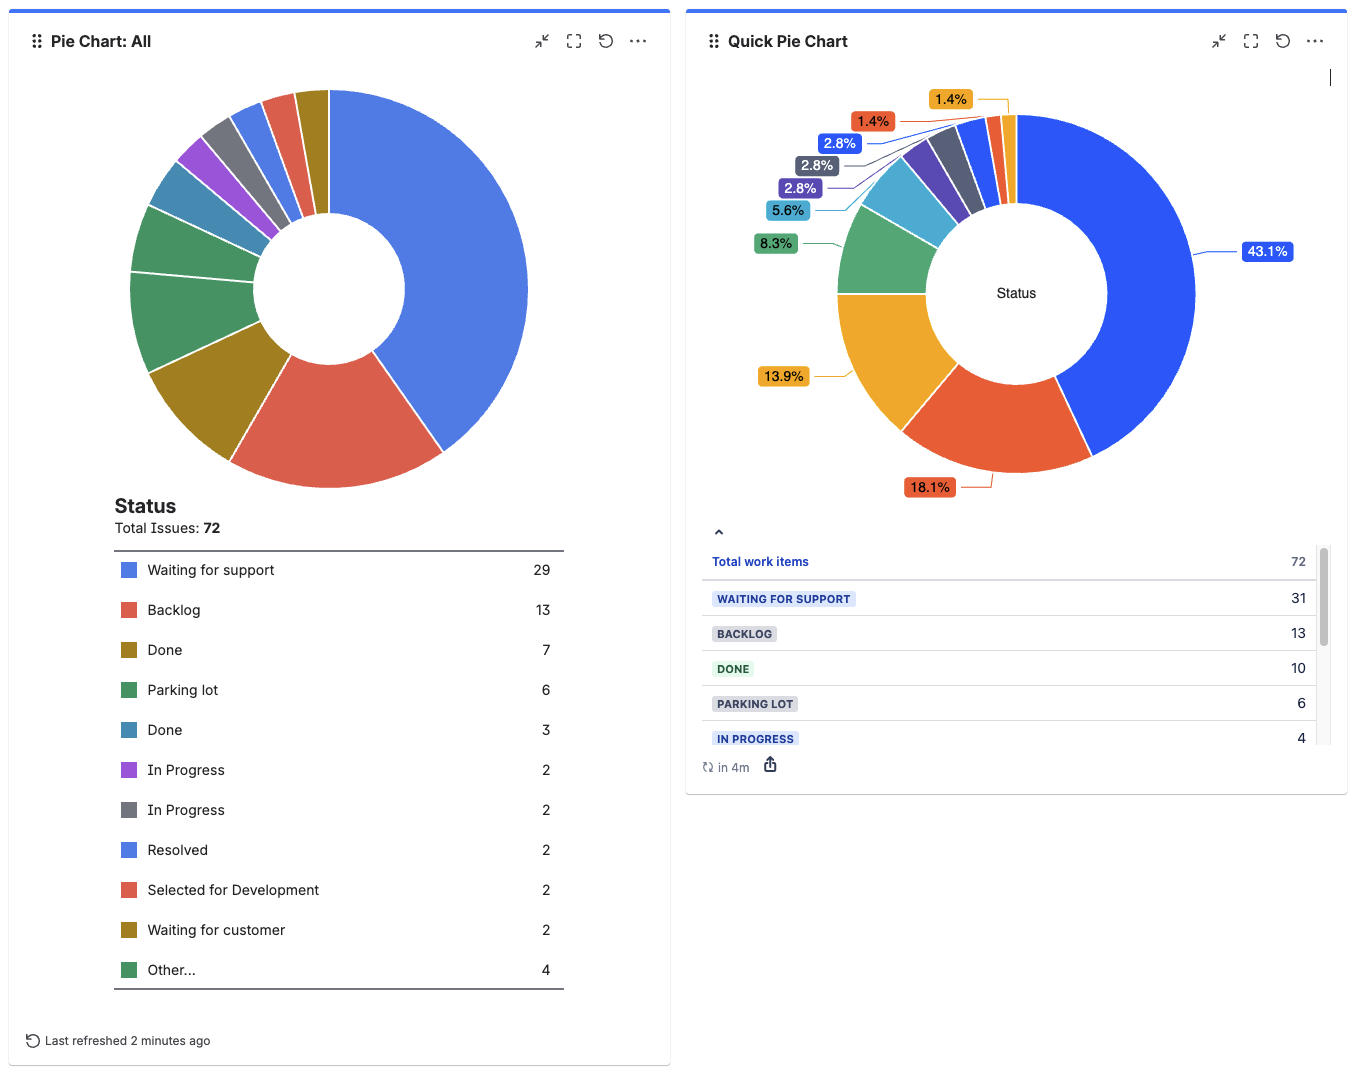Open the Pie Chart: All more options menu
The width and height of the screenshot is (1361, 1080).
[638, 41]
